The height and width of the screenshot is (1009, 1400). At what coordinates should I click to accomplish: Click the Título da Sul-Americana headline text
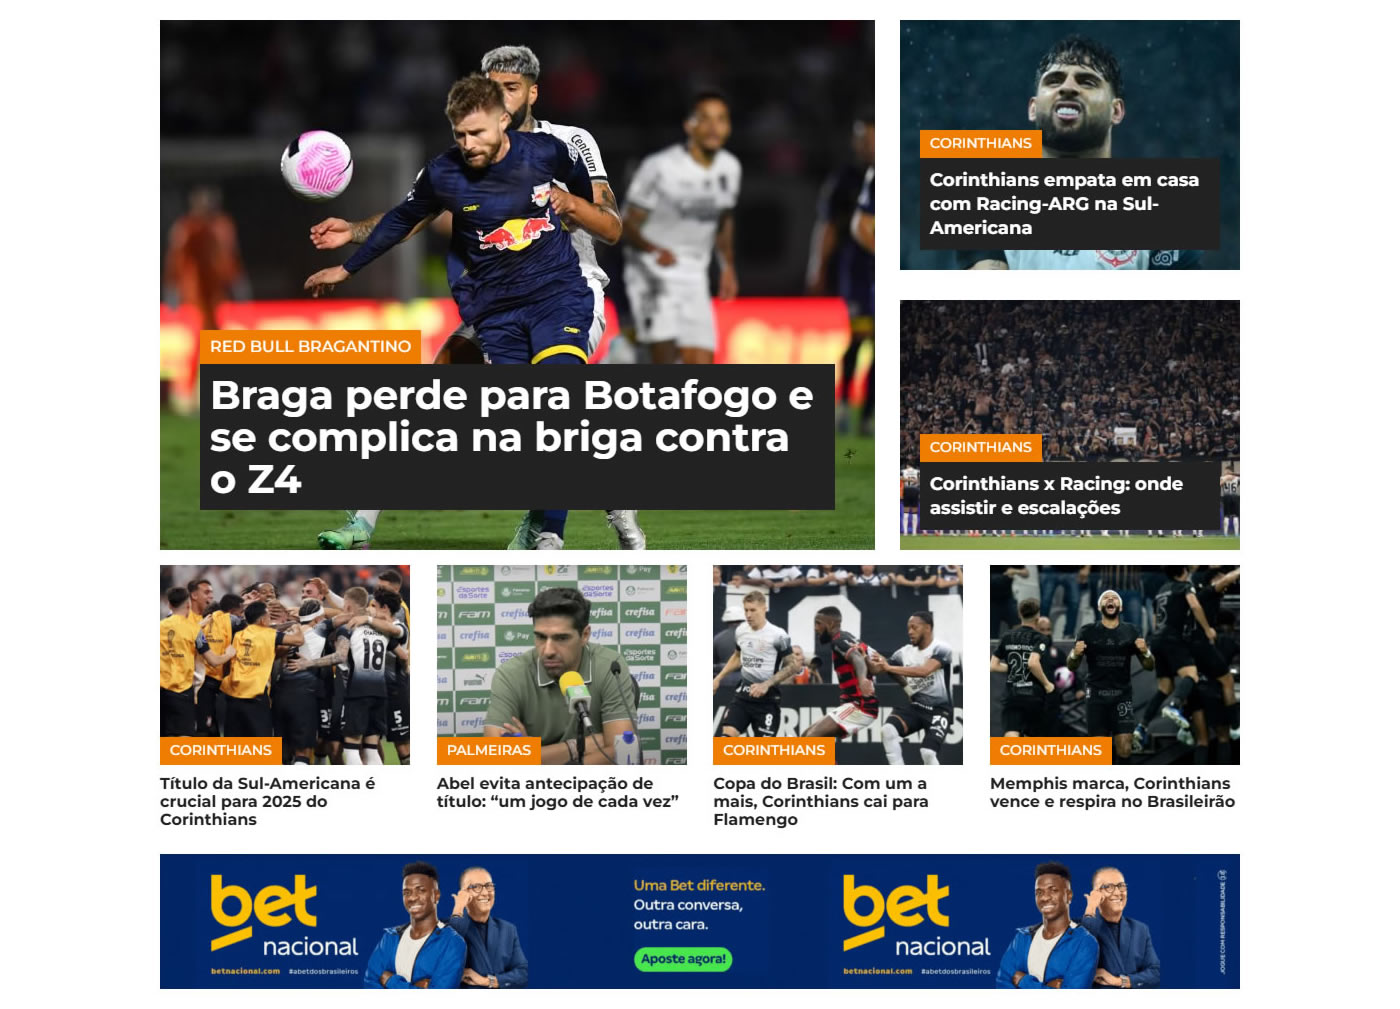[268, 801]
